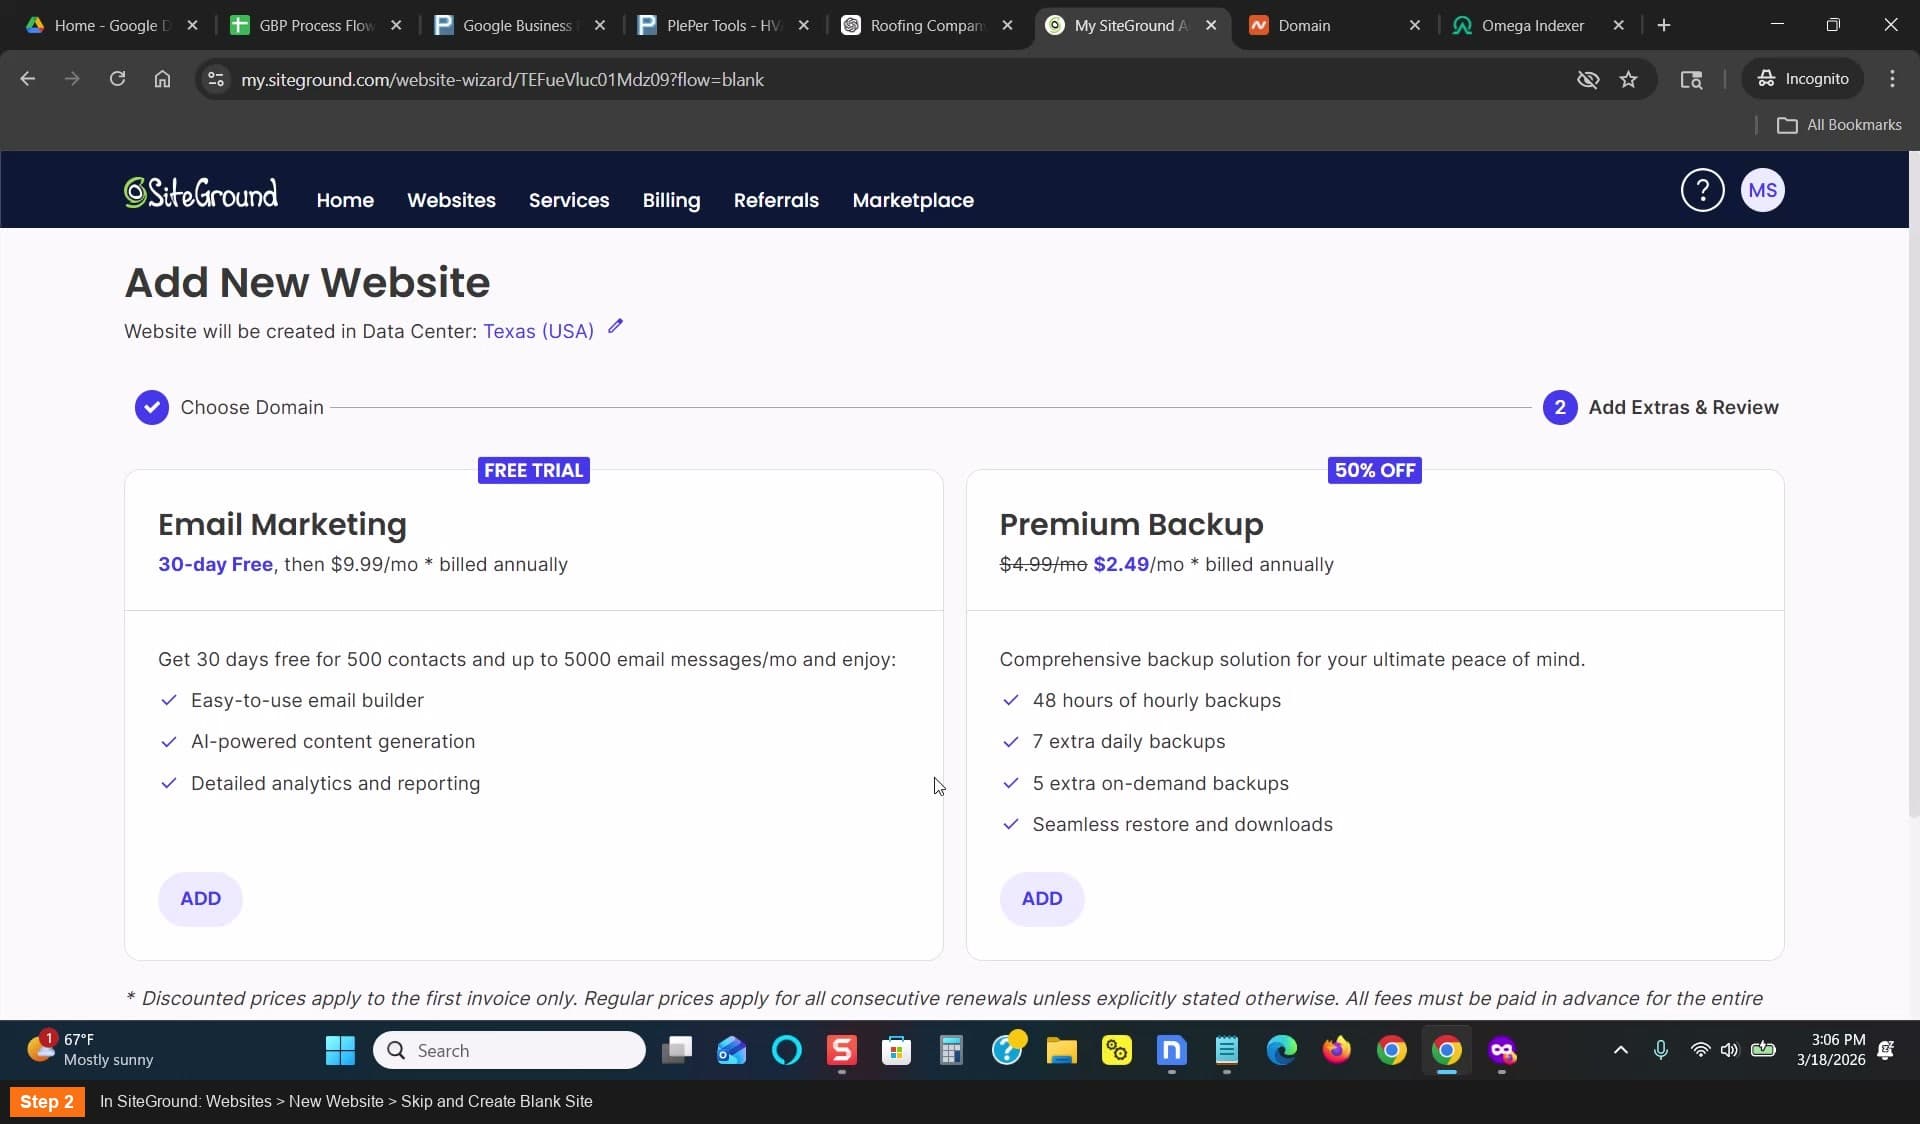1920x1124 pixels.
Task: Close the My SiteGround tab
Action: tap(1211, 25)
